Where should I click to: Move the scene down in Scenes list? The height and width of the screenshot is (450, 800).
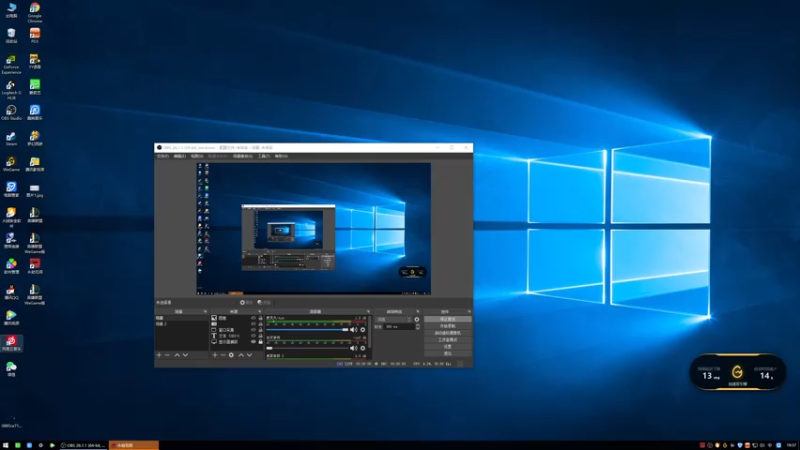(x=185, y=355)
